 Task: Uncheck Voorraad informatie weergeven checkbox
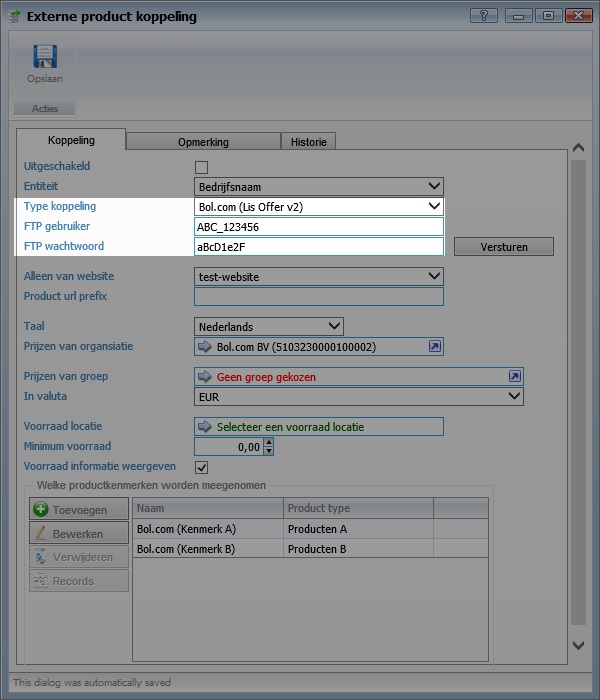click(201, 467)
